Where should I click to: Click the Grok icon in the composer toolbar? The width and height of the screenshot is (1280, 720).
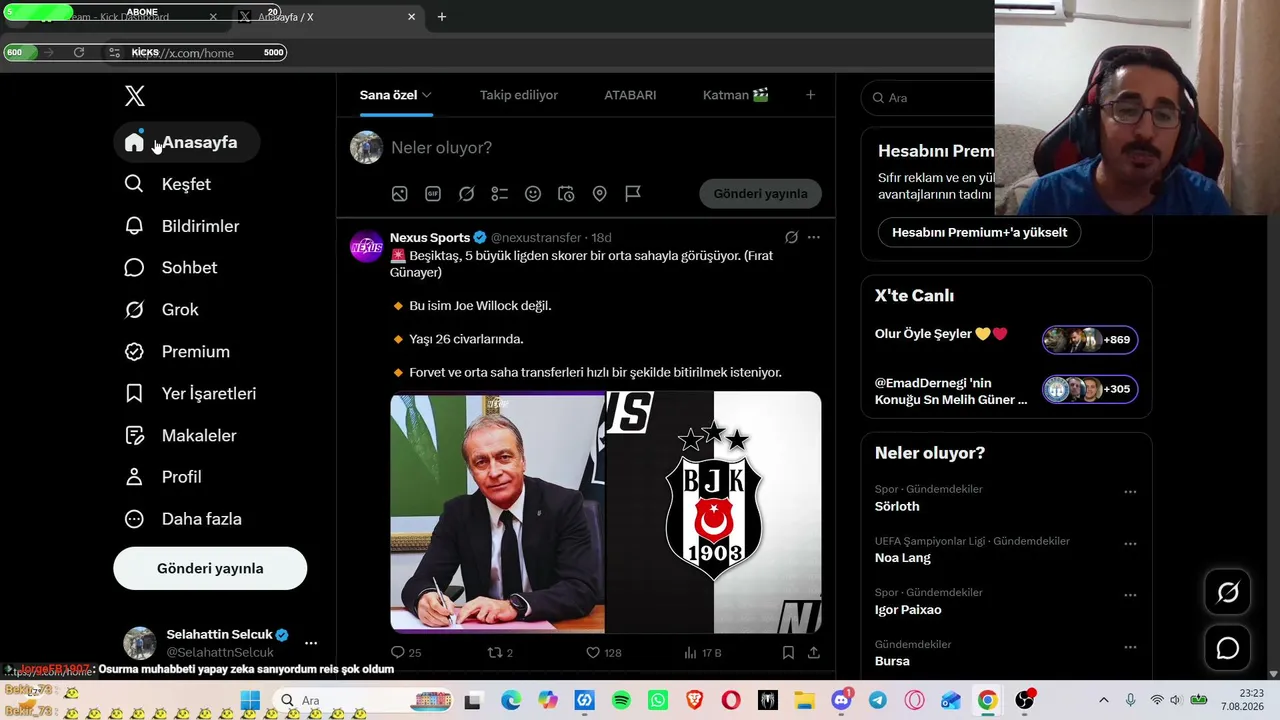point(466,194)
